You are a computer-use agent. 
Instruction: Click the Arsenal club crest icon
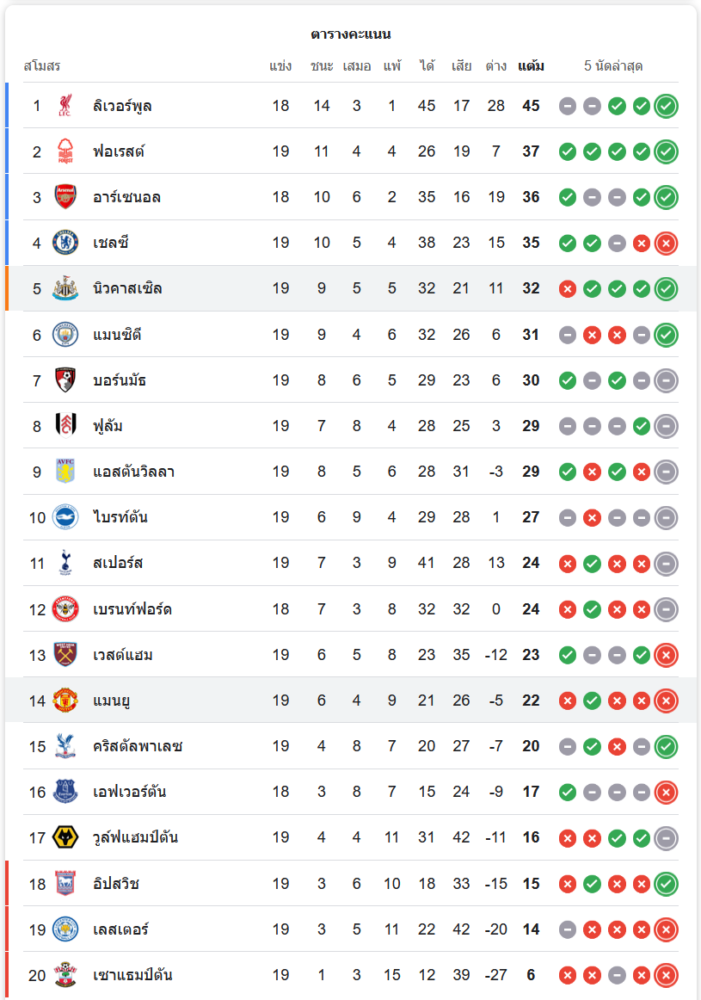click(66, 197)
